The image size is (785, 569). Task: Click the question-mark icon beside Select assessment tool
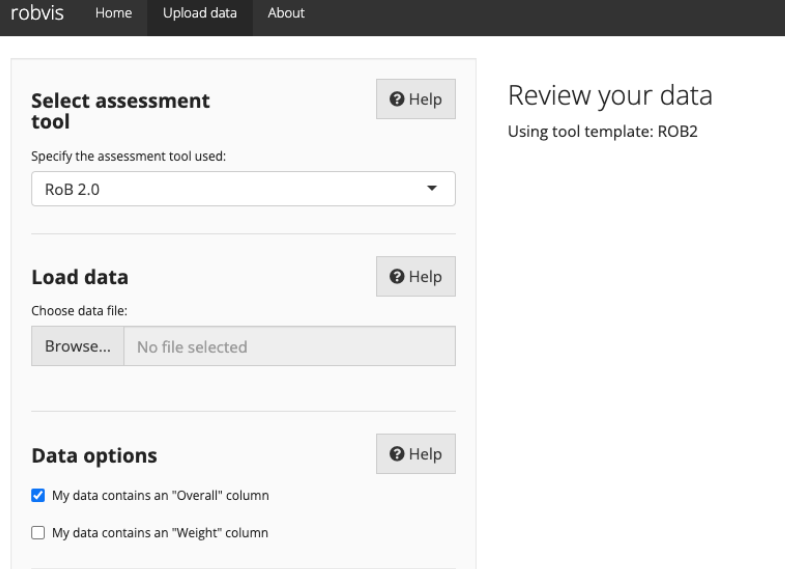point(397,99)
